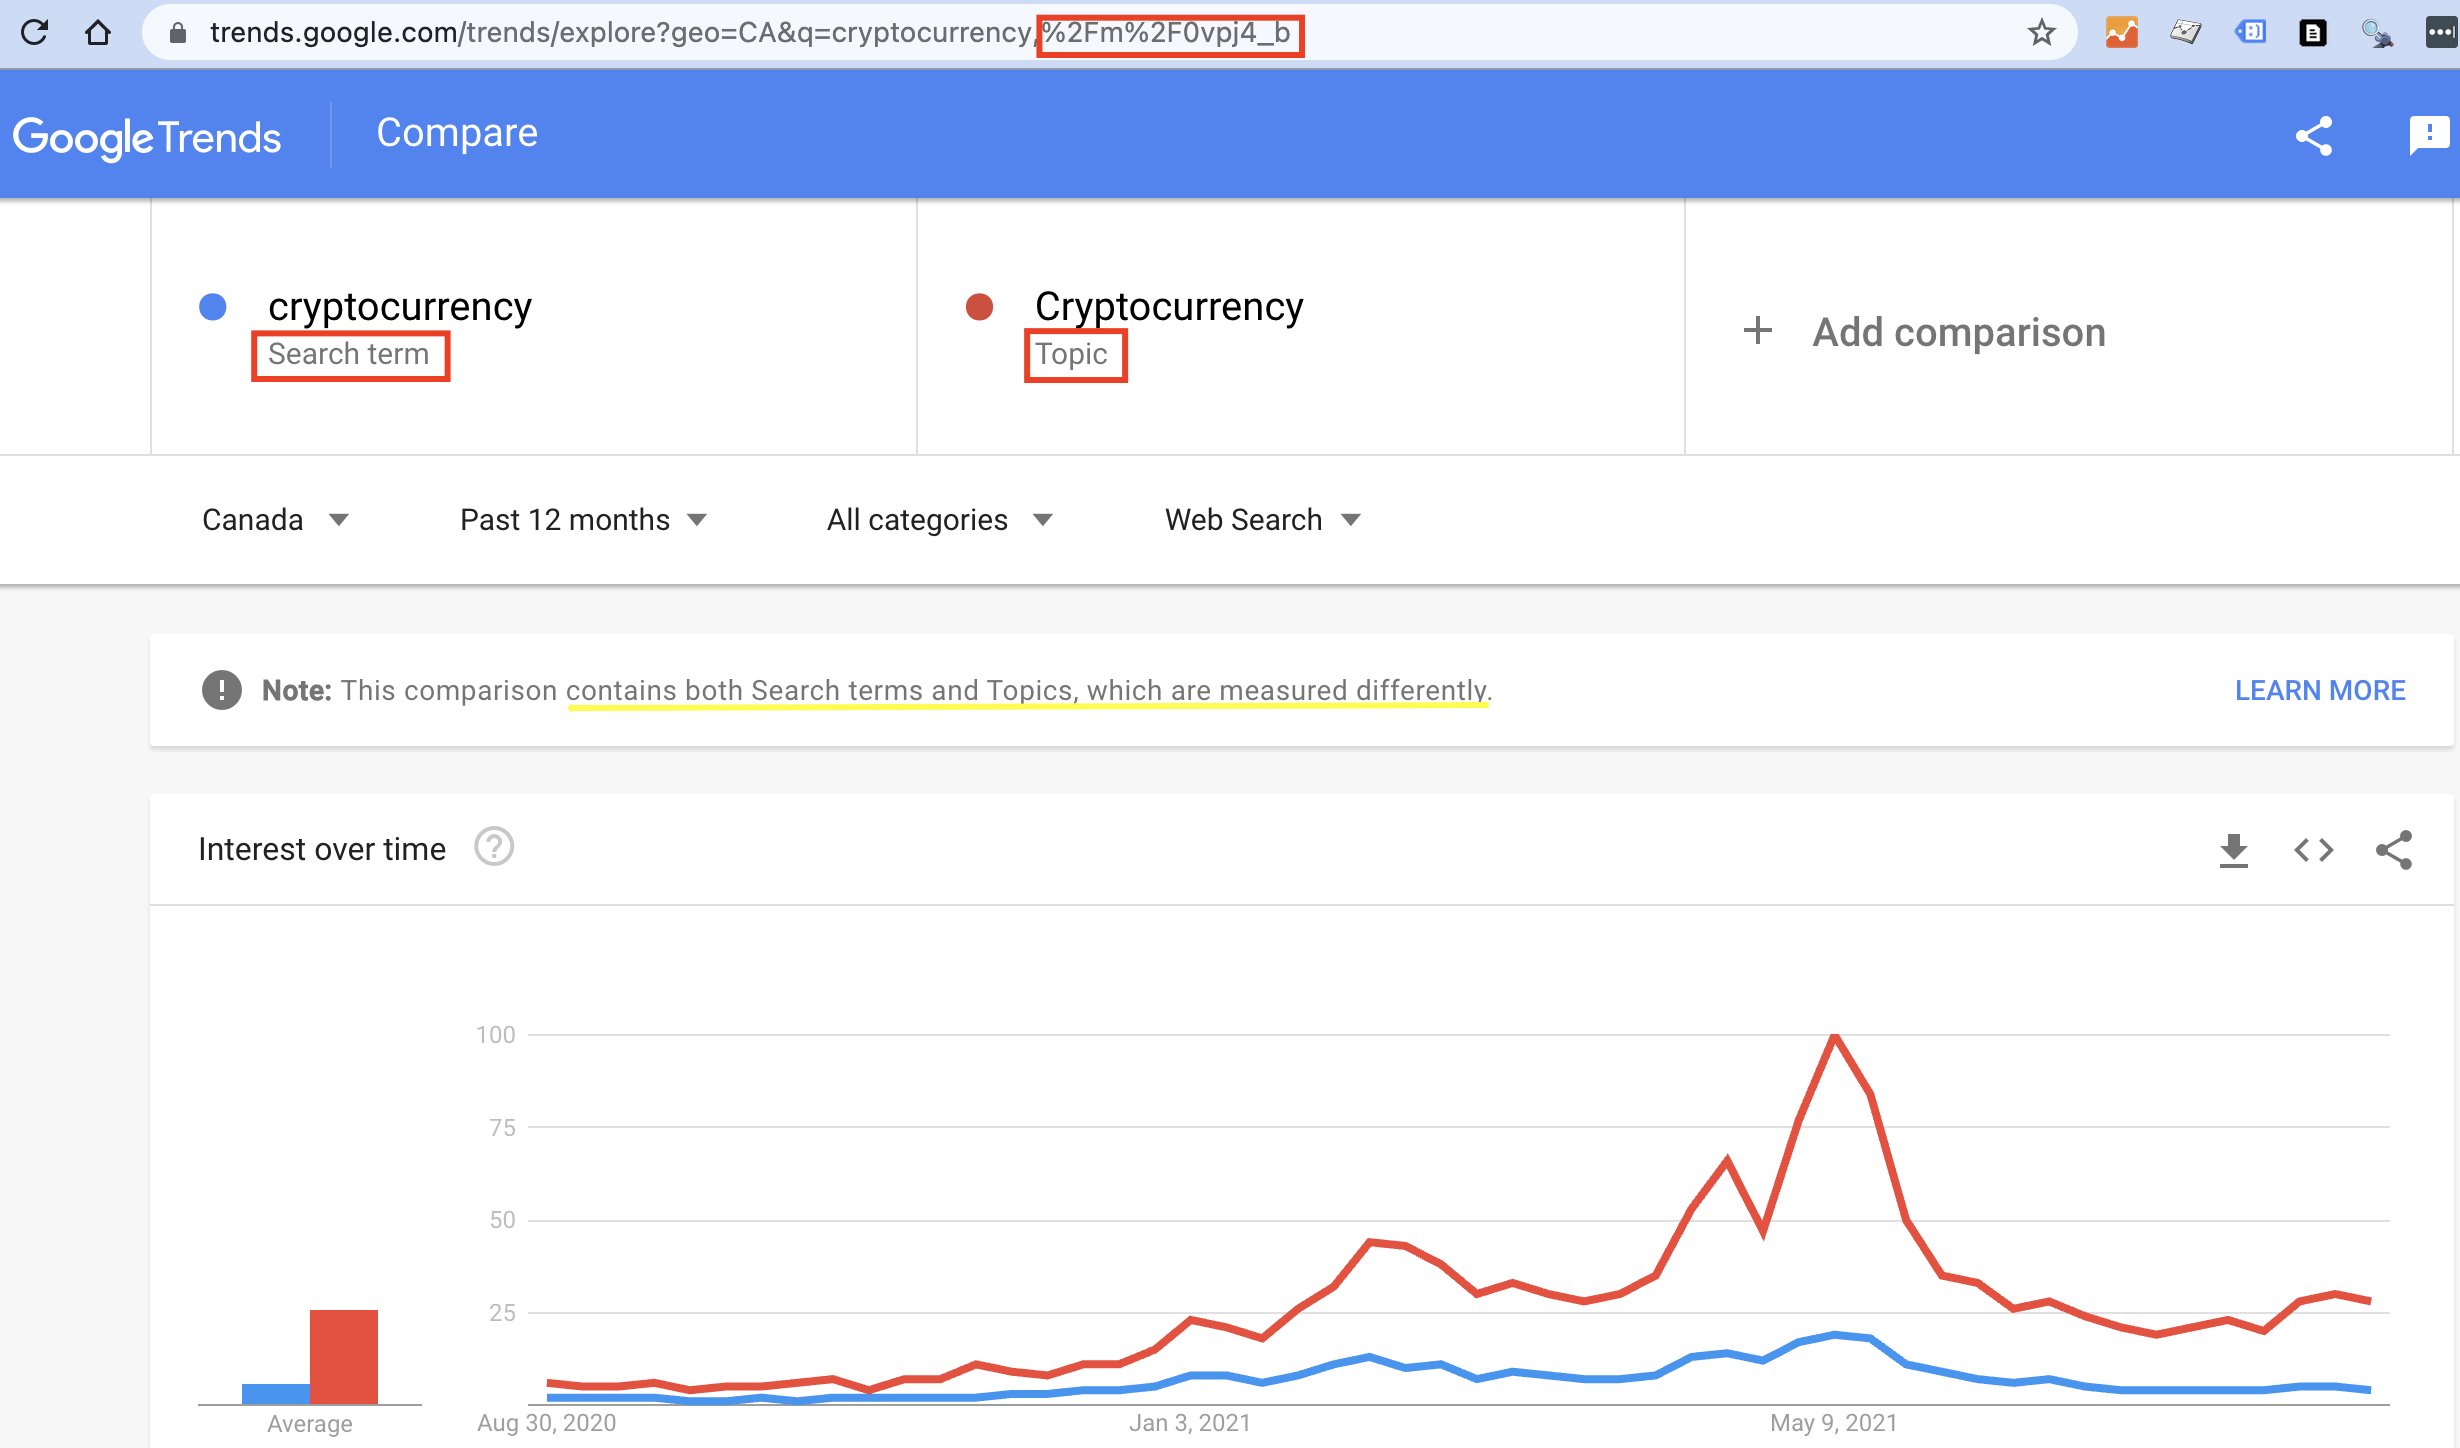Screen dimensions: 2460x1448
Task: Share the Interest over time chart
Action: point(2394,850)
